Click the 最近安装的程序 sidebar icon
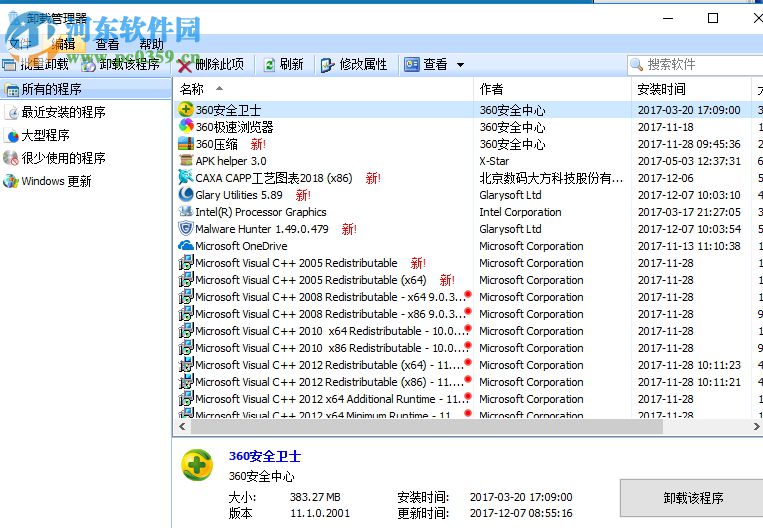Screen dimensions: 763x528 pos(11,112)
